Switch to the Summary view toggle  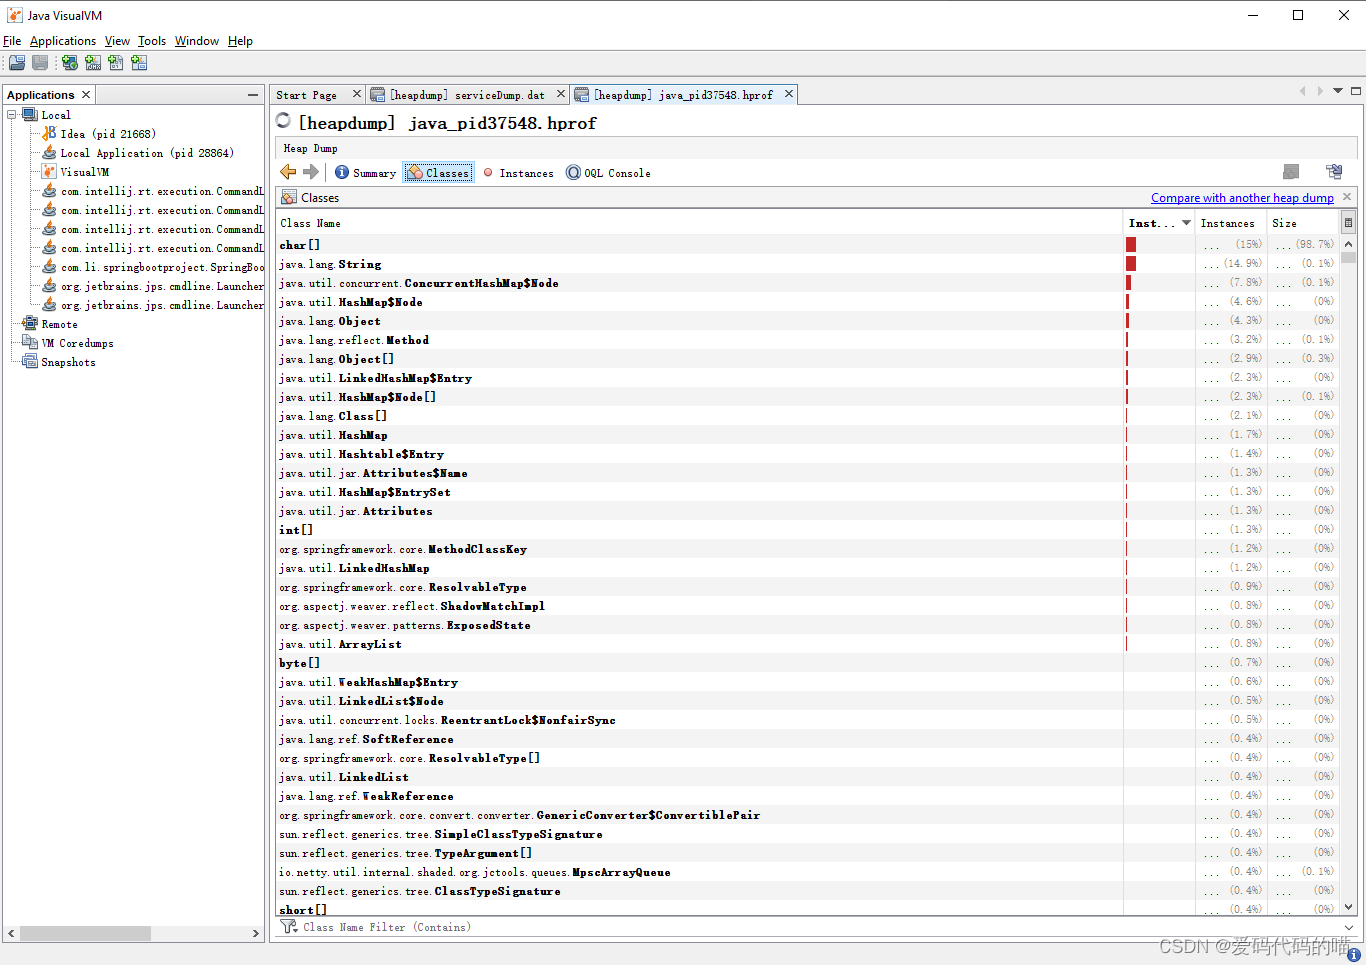tap(366, 171)
